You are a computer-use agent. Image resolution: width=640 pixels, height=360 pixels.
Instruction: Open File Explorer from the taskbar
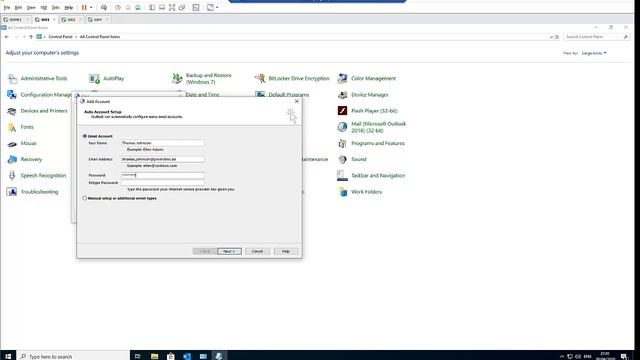tap(154, 356)
